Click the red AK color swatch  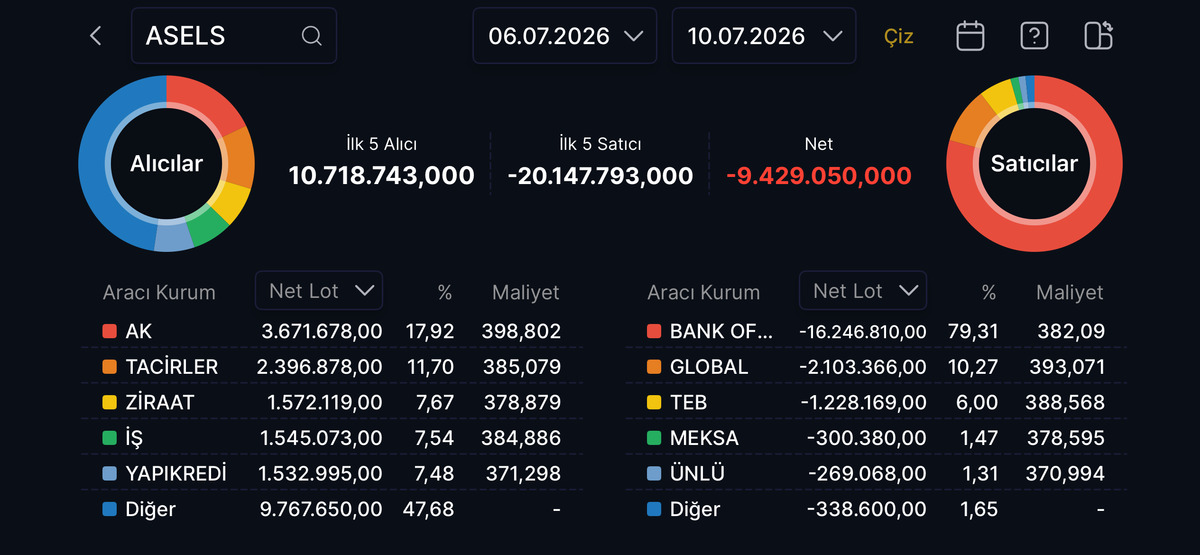click(110, 331)
